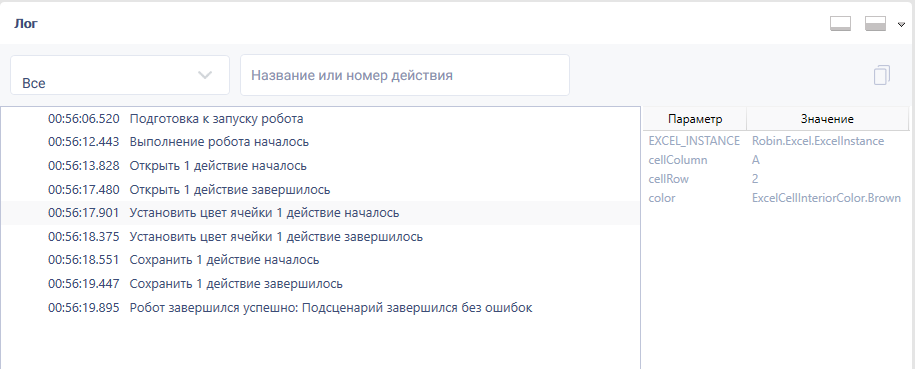
Task: Select Открыть 1 действие началось entry
Action: (320, 166)
